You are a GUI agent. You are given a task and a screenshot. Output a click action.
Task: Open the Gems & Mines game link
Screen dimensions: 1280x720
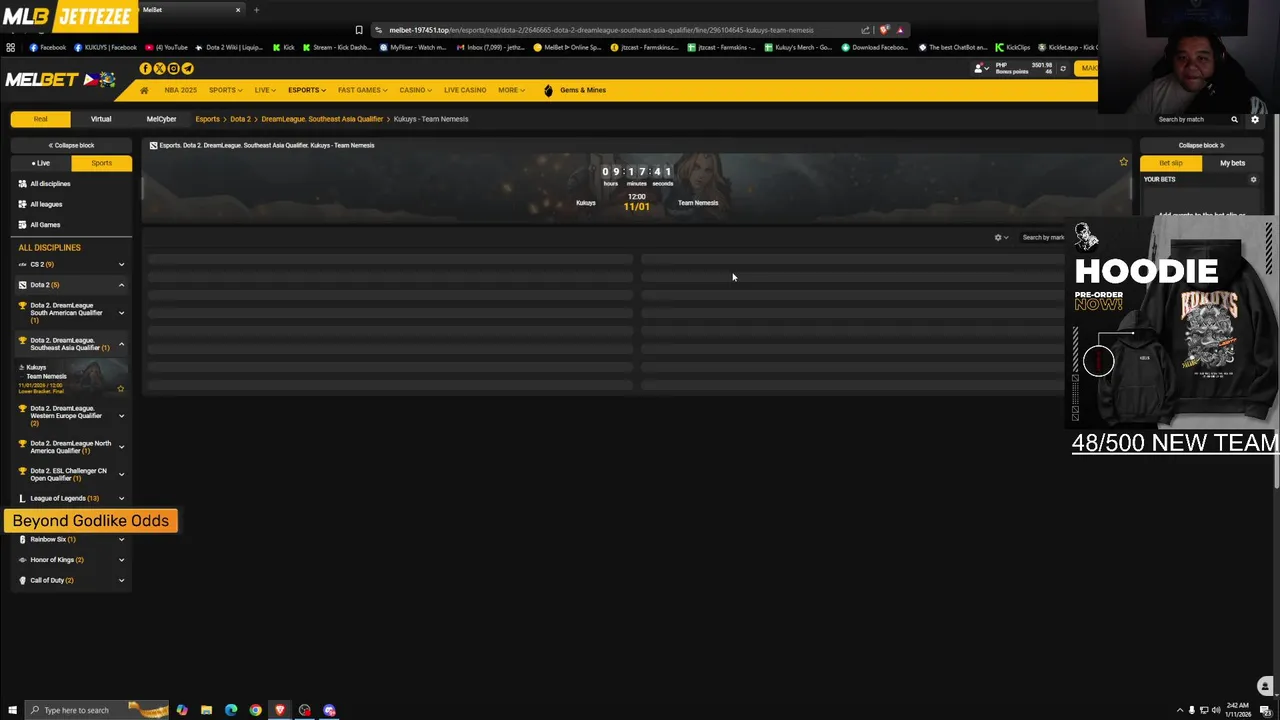point(575,90)
